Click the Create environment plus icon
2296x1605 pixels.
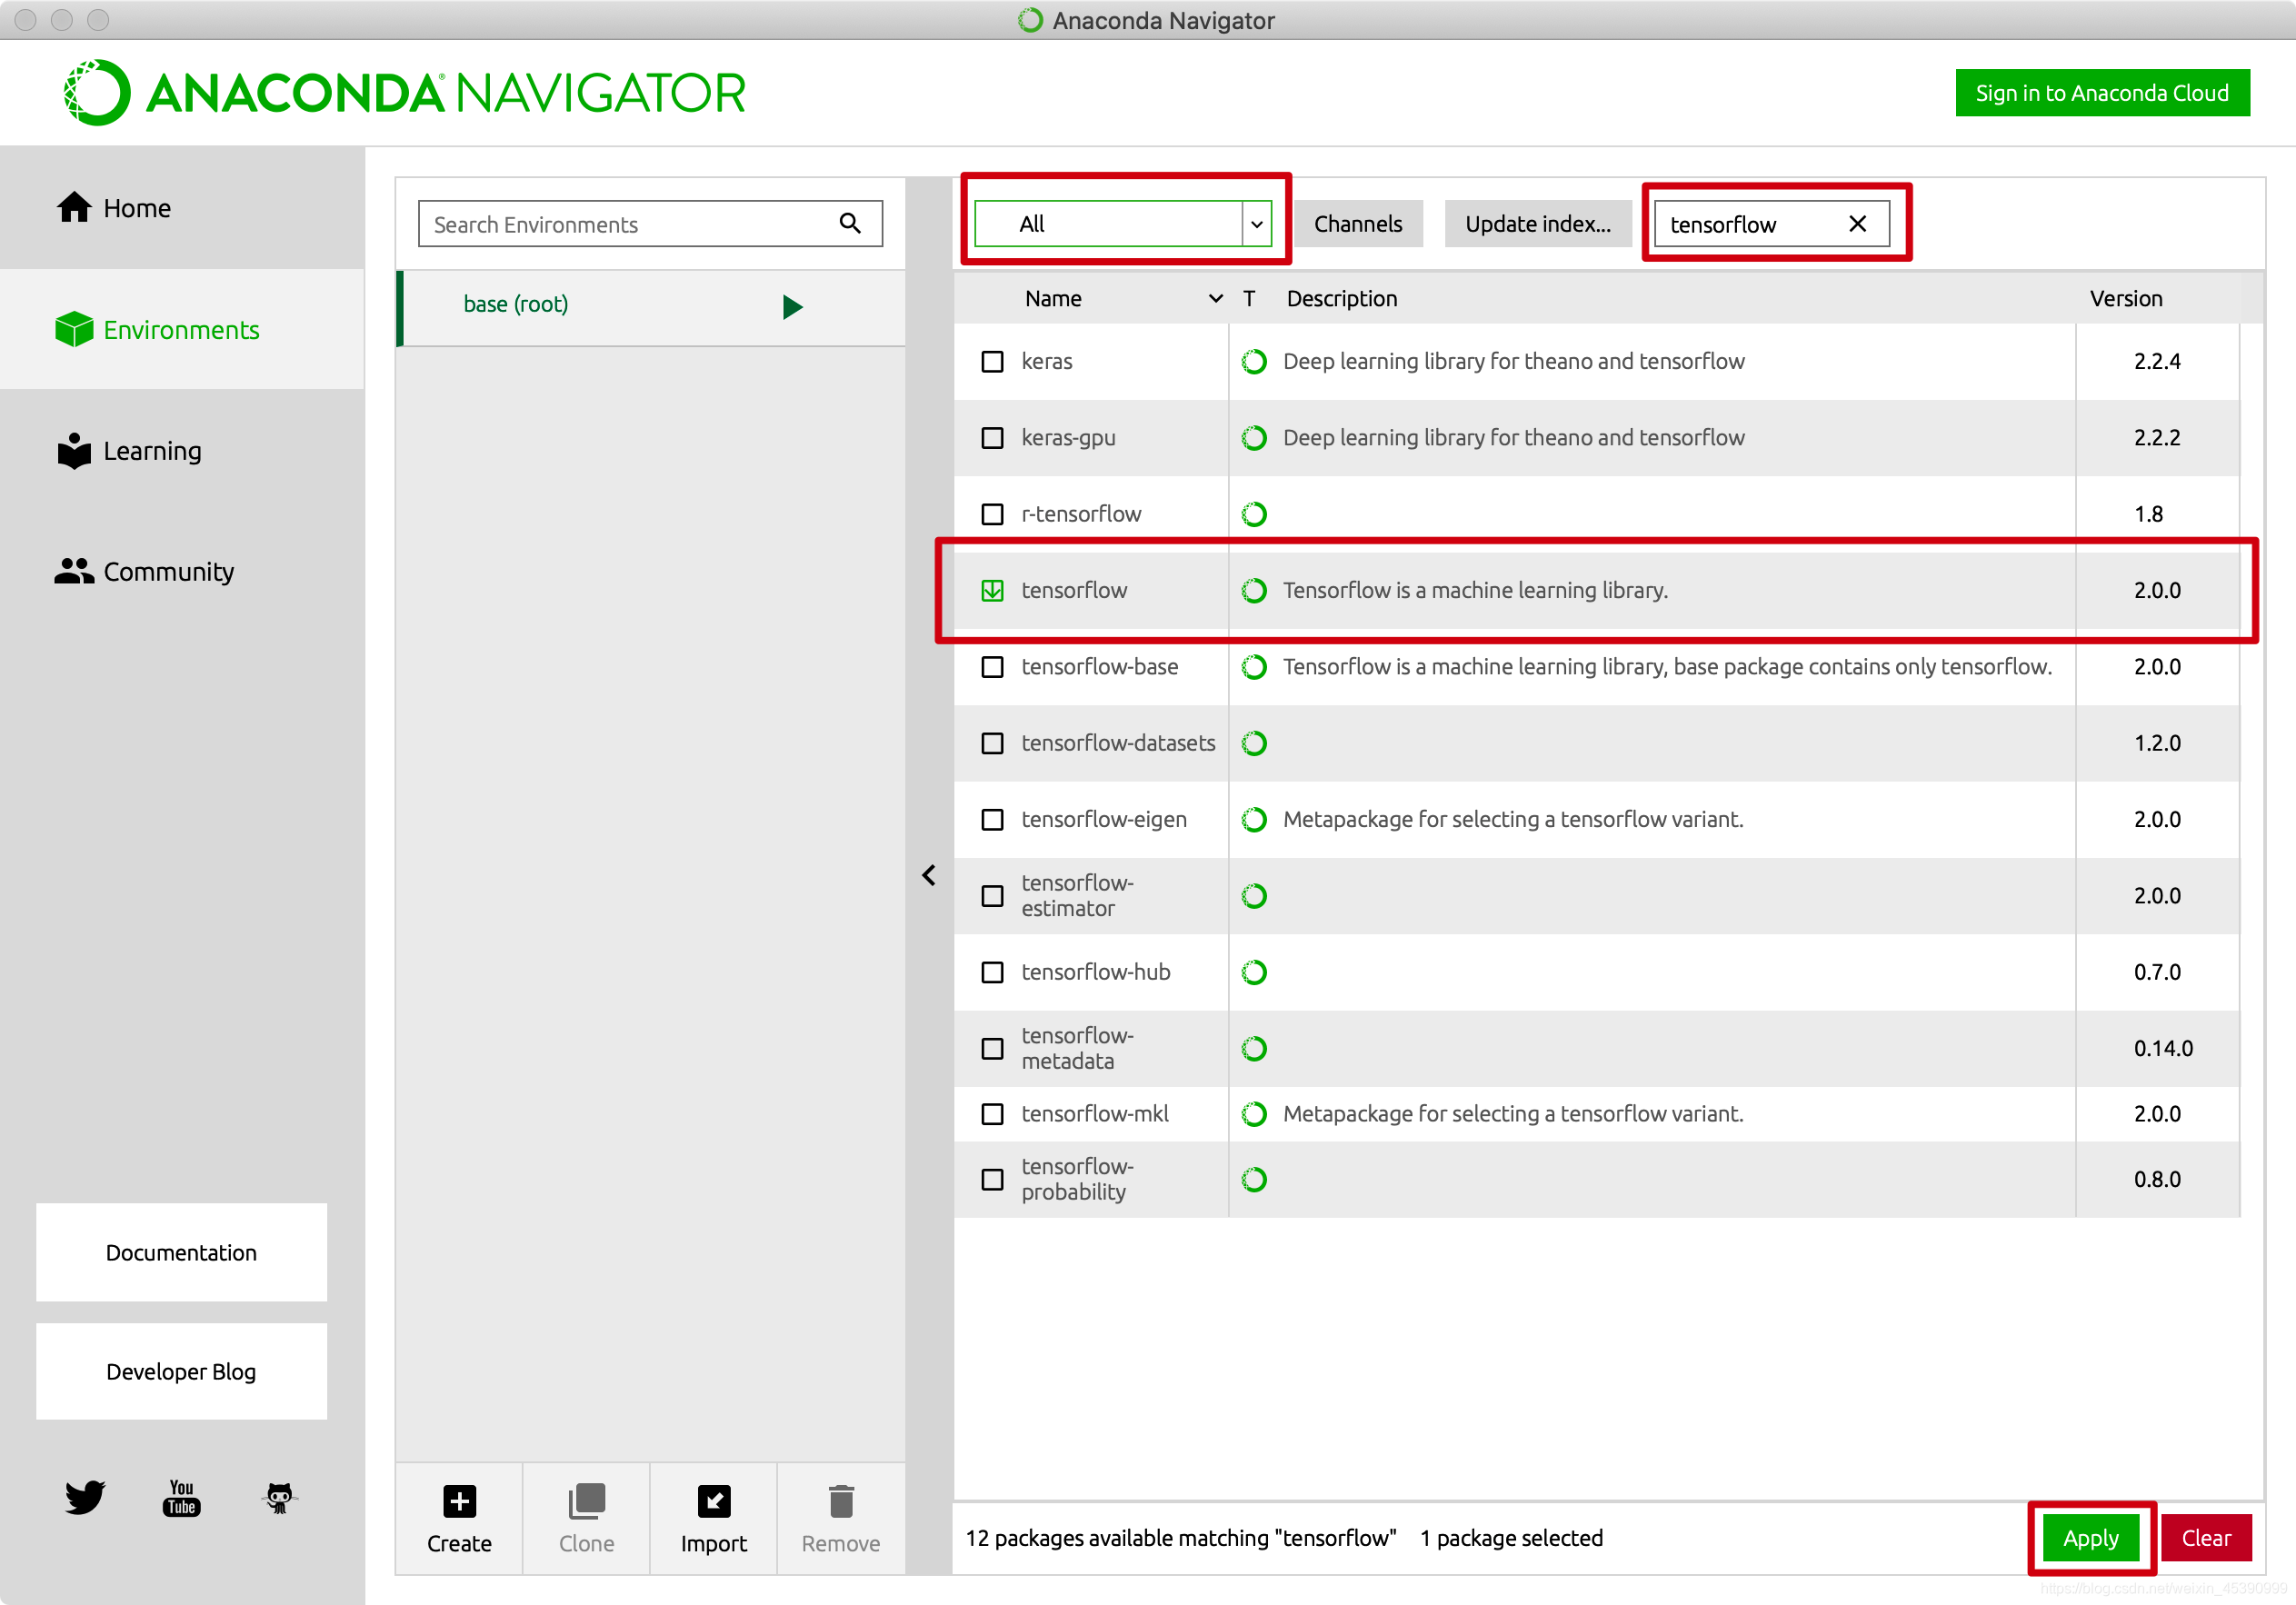[x=459, y=1501]
